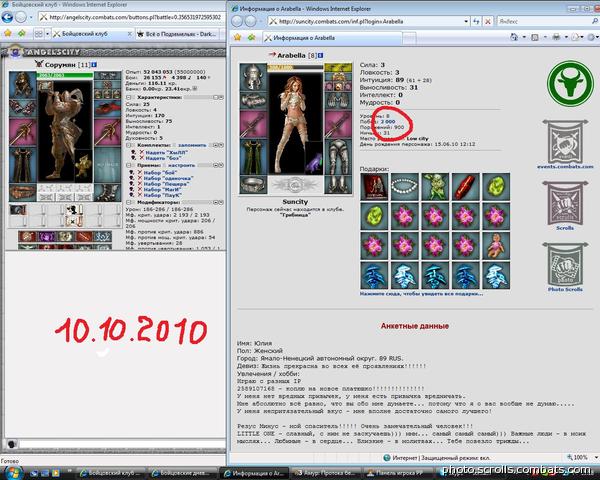
Task: Select the Набор "Пещера" link
Action: (166, 184)
